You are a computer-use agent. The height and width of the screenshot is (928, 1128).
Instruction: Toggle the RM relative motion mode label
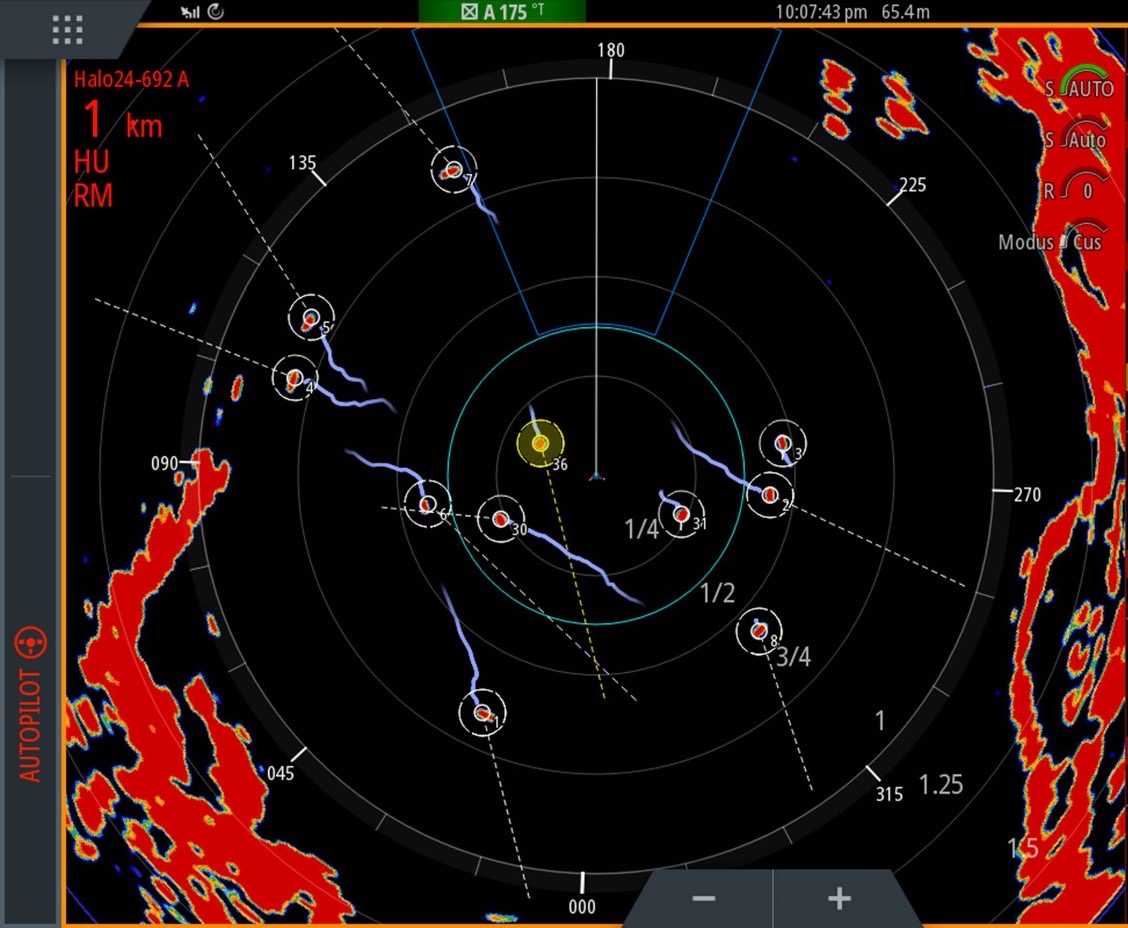[93, 196]
